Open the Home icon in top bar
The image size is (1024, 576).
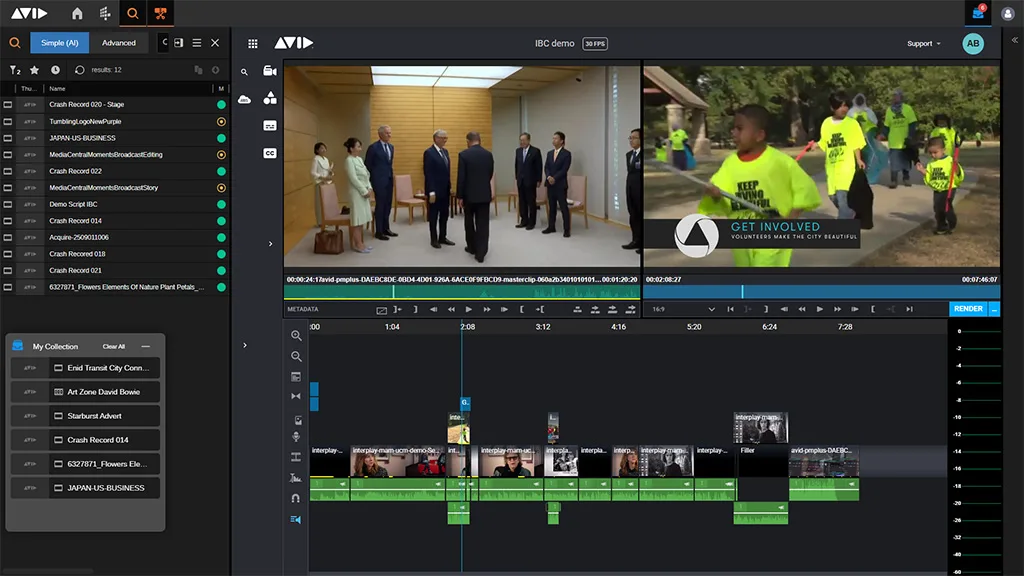pos(78,14)
